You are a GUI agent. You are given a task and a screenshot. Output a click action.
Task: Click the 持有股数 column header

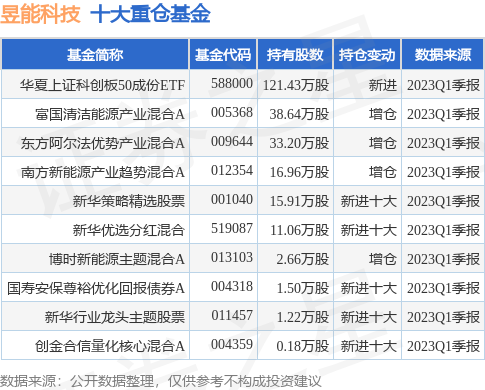(295, 55)
